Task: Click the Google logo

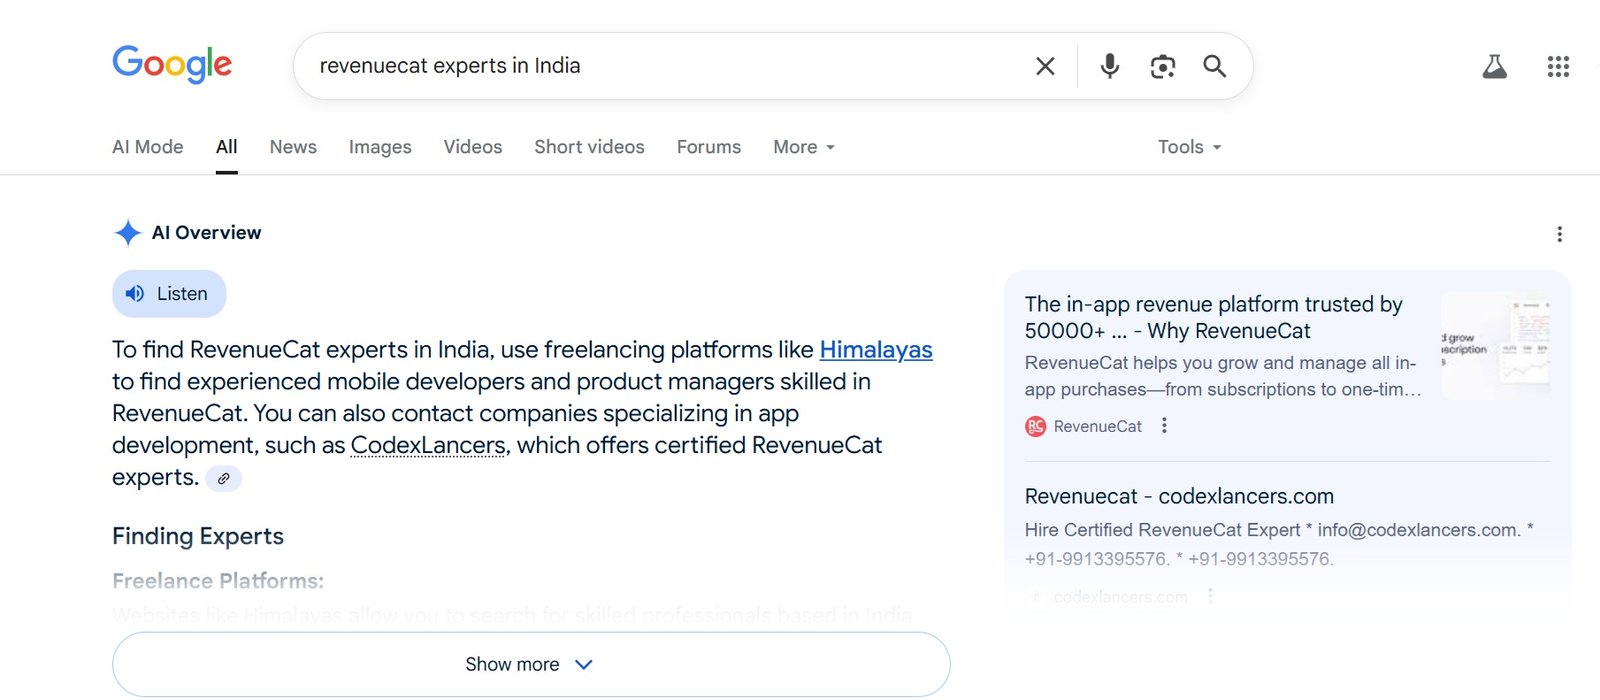Action: (x=172, y=65)
